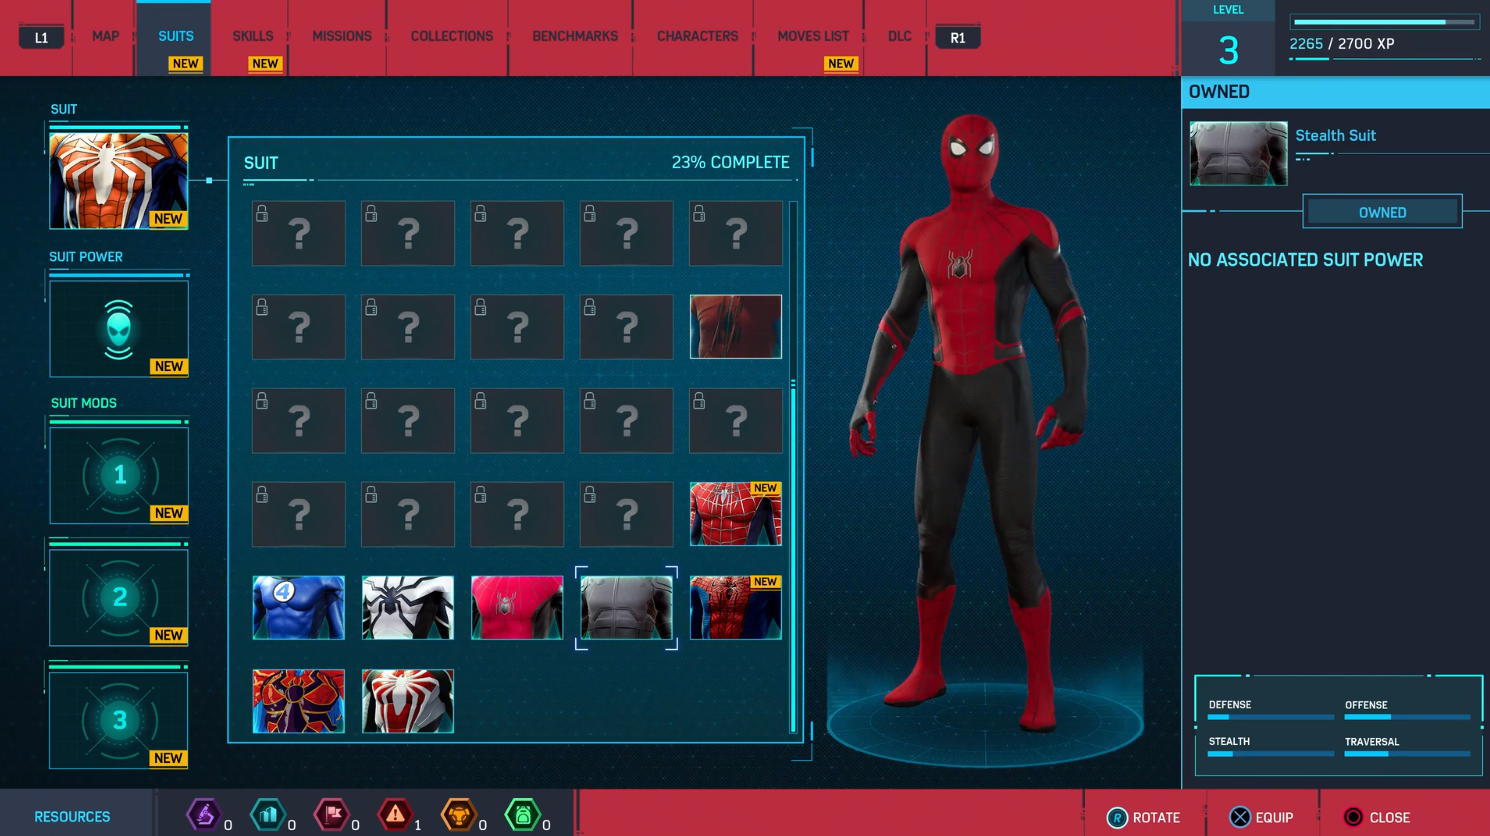The image size is (1490, 836).
Task: Go to the SKILLS tab
Action: click(253, 36)
